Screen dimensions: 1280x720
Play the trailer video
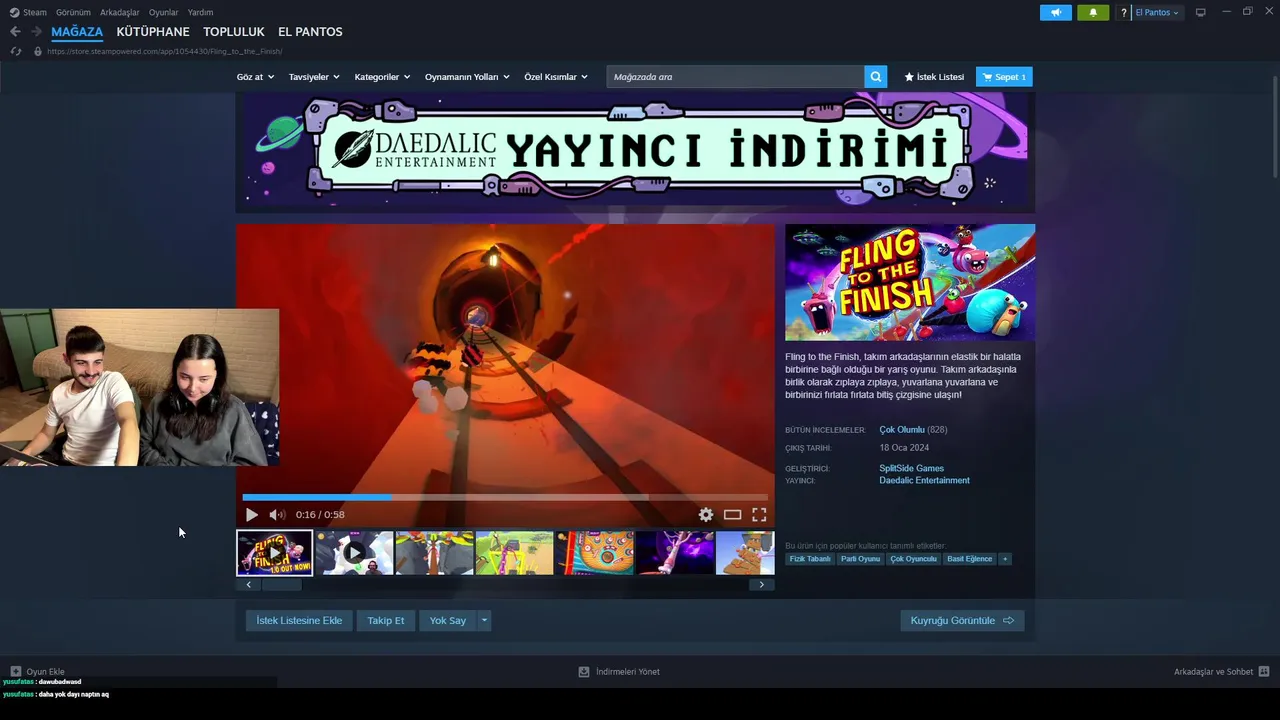[x=251, y=515]
